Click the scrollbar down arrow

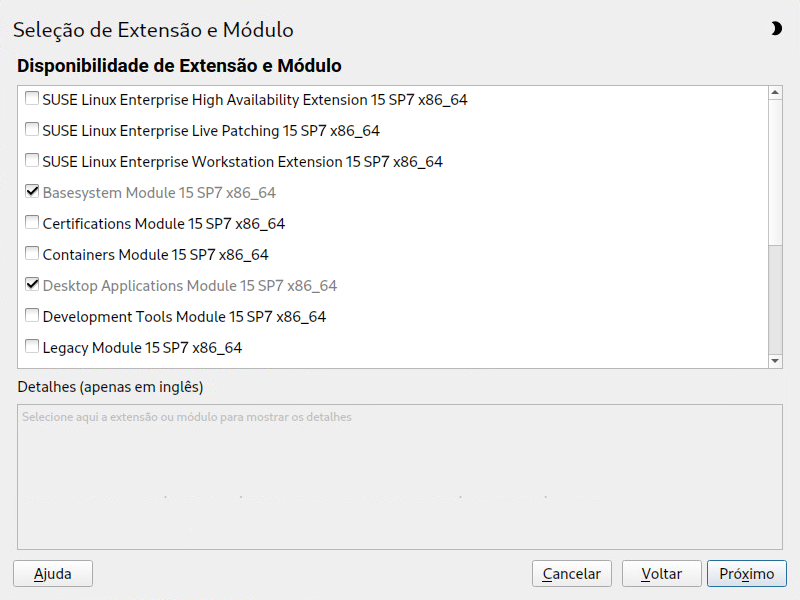[774, 360]
